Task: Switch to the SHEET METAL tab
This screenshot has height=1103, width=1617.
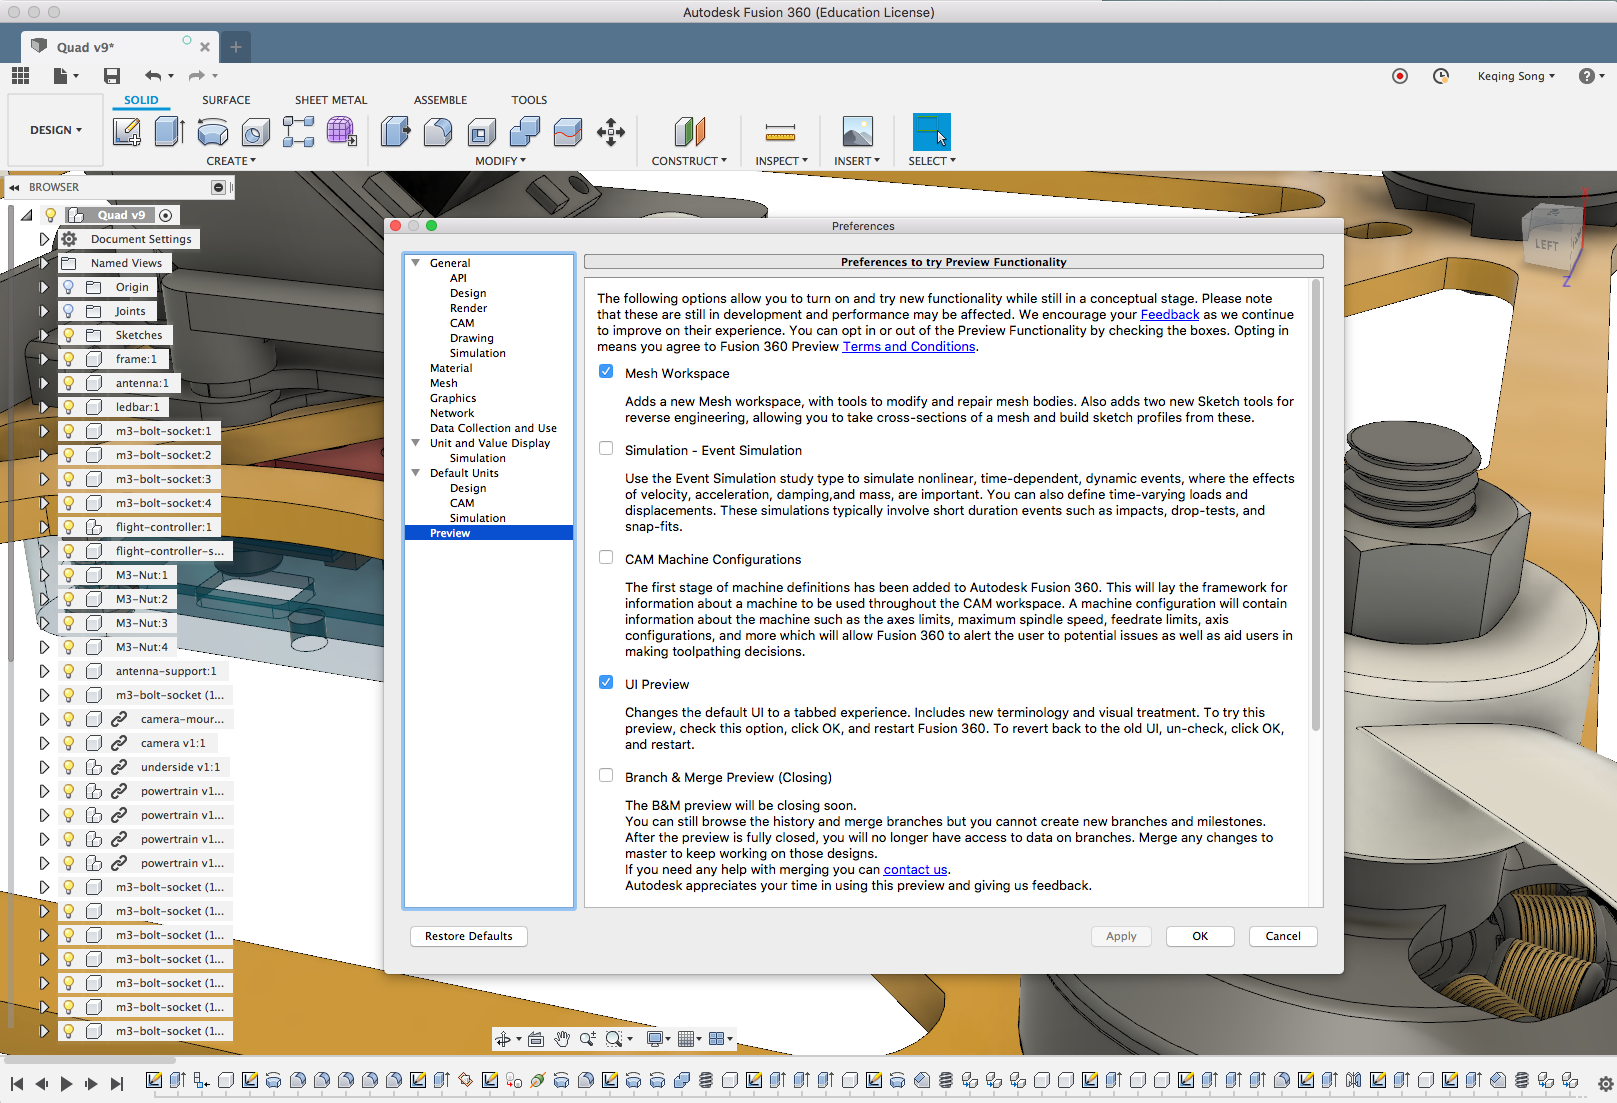Action: pyautogui.click(x=331, y=100)
